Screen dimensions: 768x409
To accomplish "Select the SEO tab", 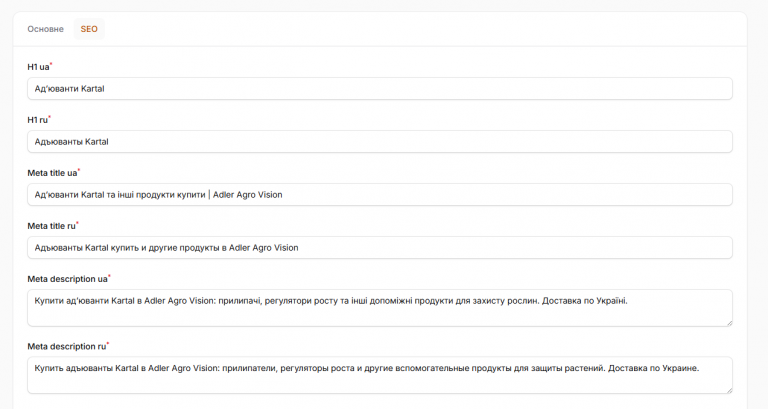I will coord(89,29).
